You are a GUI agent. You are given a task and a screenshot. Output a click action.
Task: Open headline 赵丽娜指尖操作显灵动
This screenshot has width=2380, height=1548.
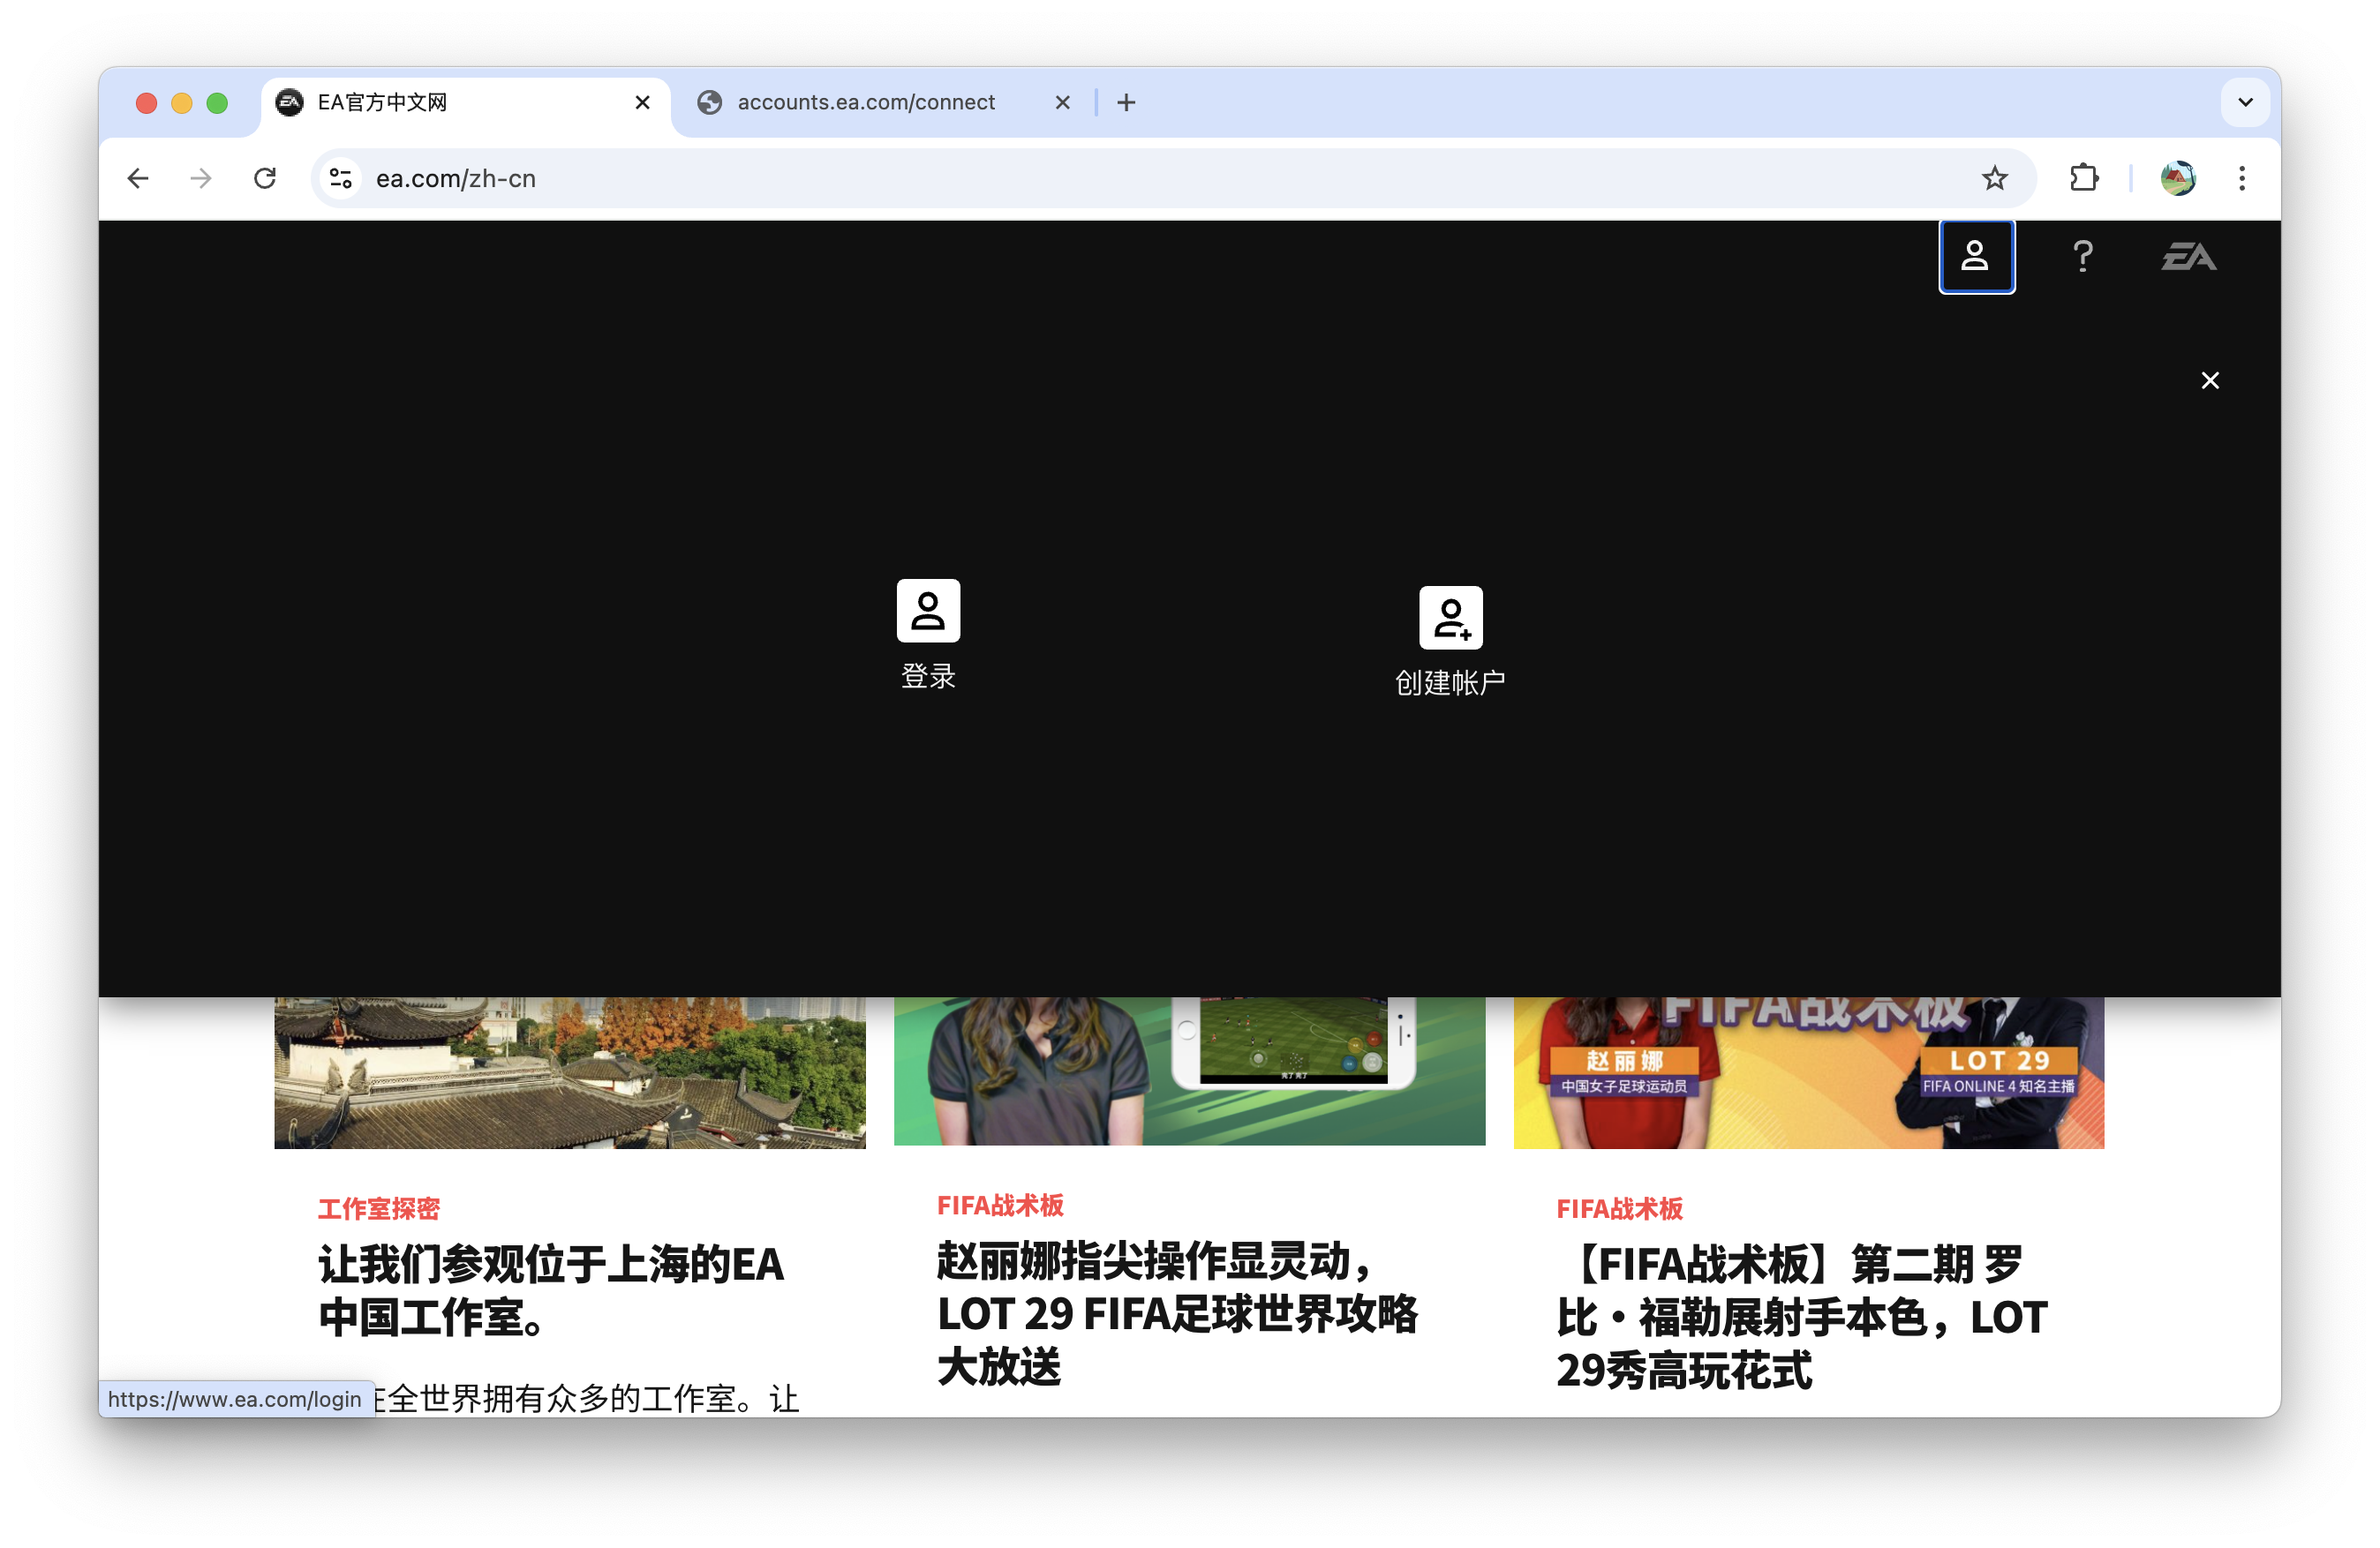tap(1177, 1314)
